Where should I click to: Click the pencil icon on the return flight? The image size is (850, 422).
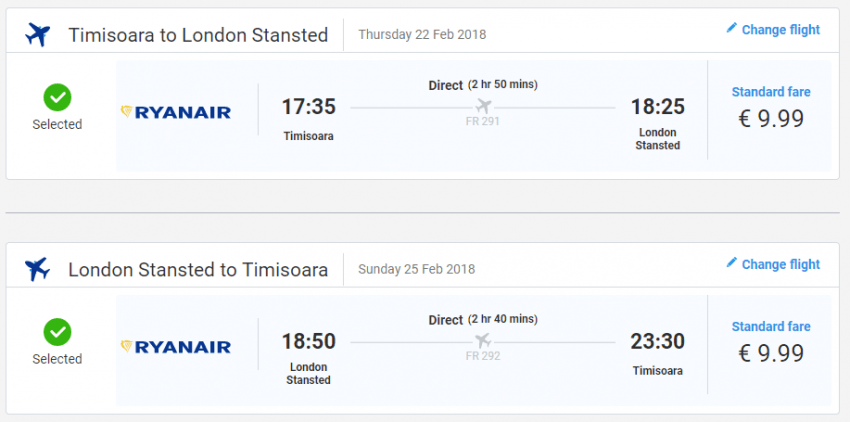(731, 263)
